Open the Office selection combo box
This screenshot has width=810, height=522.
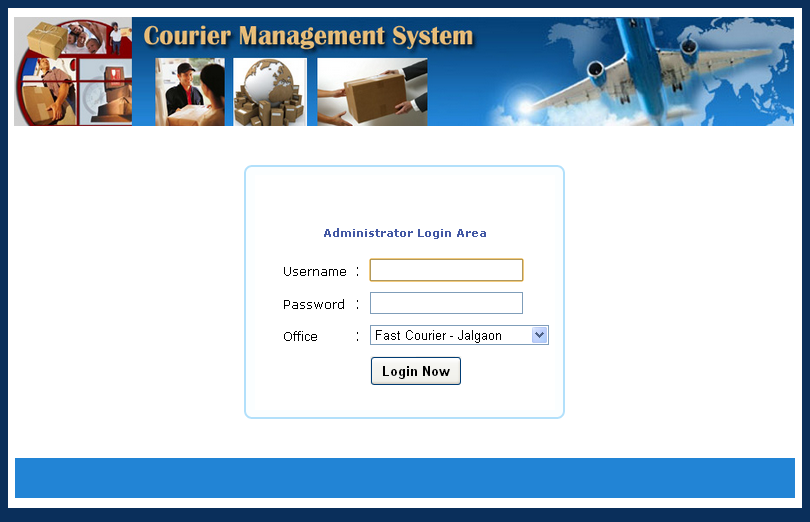click(x=450, y=336)
